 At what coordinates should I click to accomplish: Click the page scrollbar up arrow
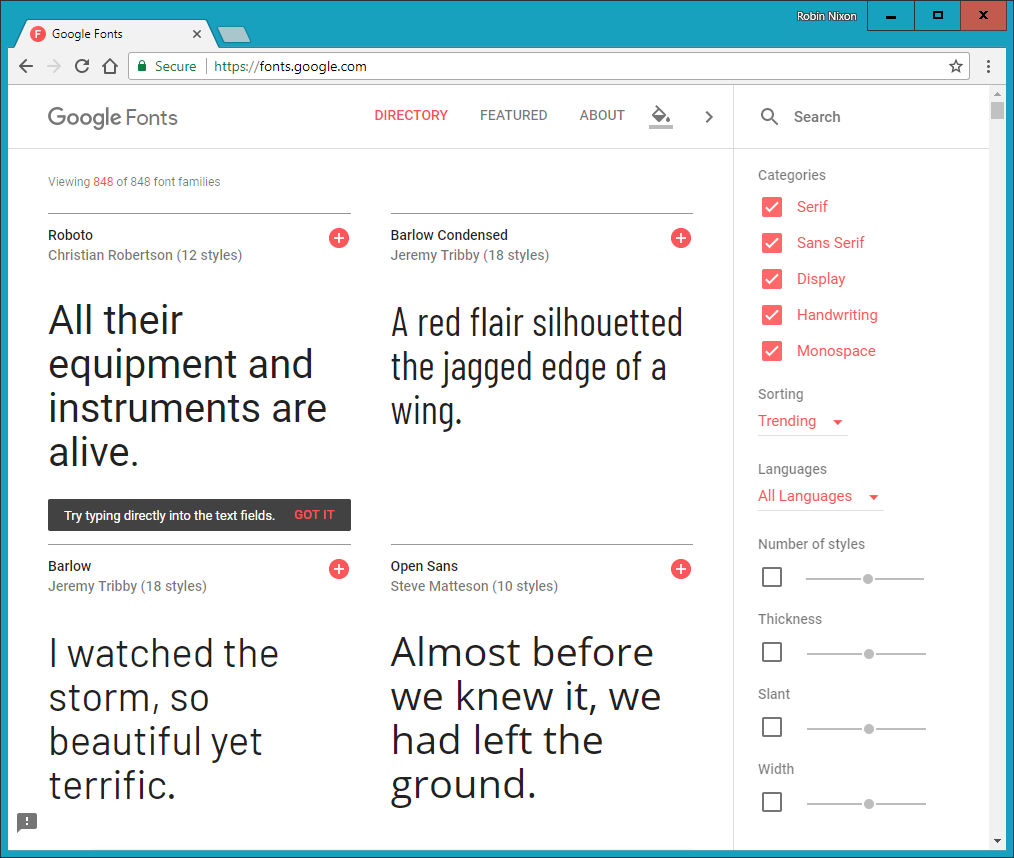point(997,94)
